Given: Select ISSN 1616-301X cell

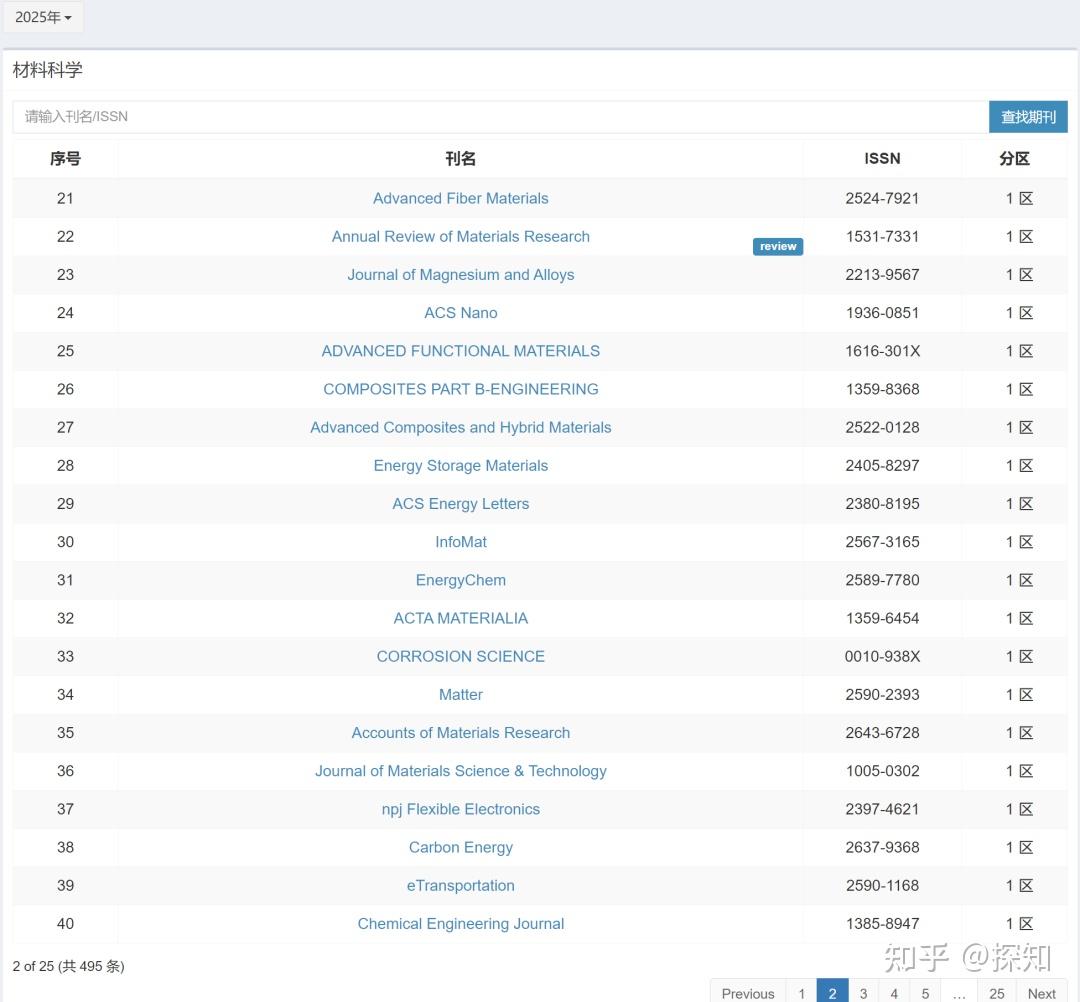Looking at the screenshot, I should tap(882, 351).
